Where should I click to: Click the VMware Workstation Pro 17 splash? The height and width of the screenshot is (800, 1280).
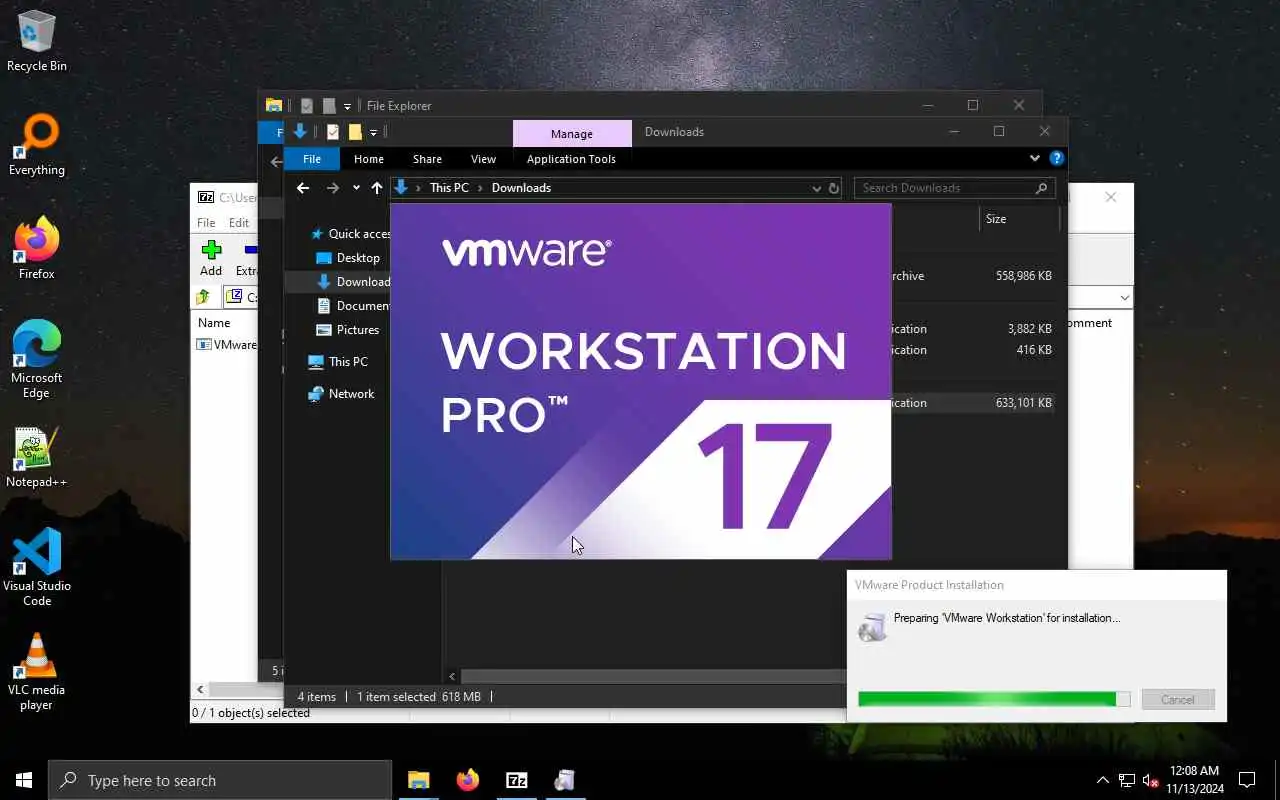pos(640,381)
